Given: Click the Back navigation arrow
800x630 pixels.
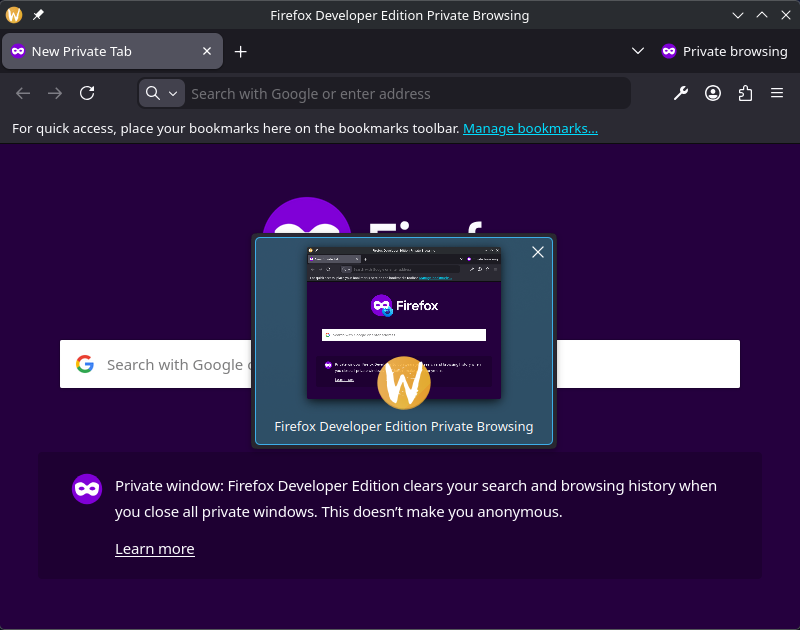Looking at the screenshot, I should pos(23,93).
